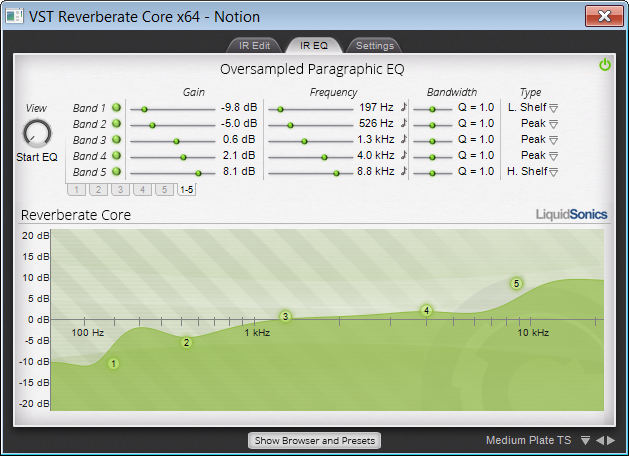The width and height of the screenshot is (629, 456).
Task: Show only band 1 tab
Action: [76, 190]
